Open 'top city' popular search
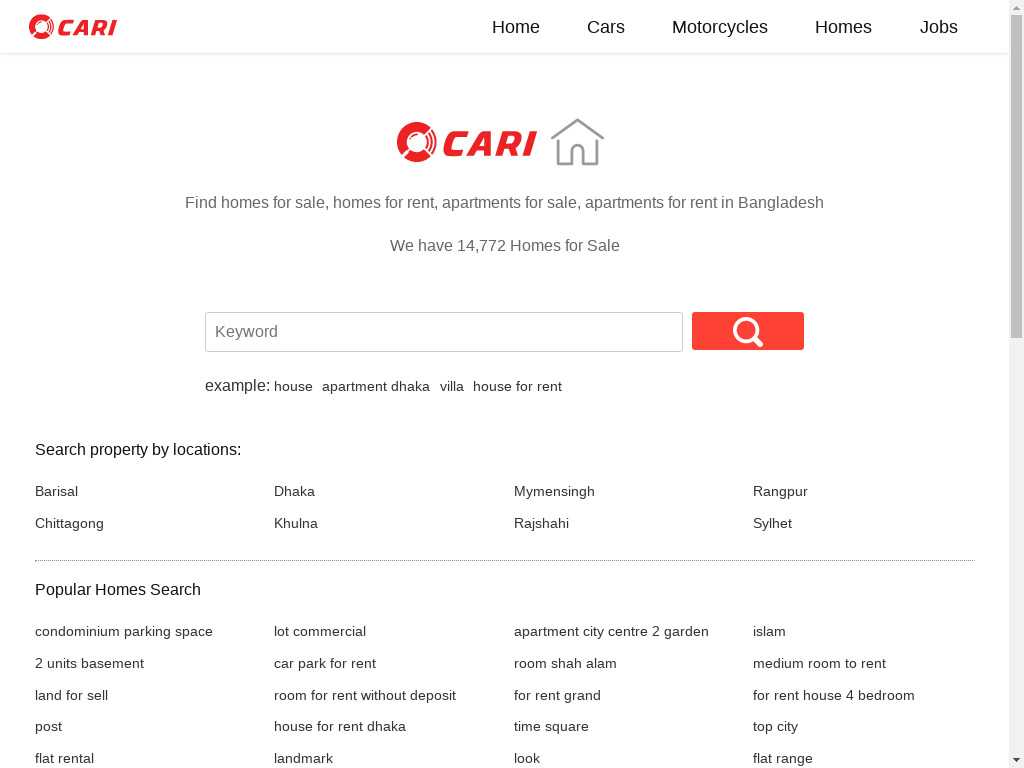Viewport: 1024px width, 768px height. tap(776, 727)
